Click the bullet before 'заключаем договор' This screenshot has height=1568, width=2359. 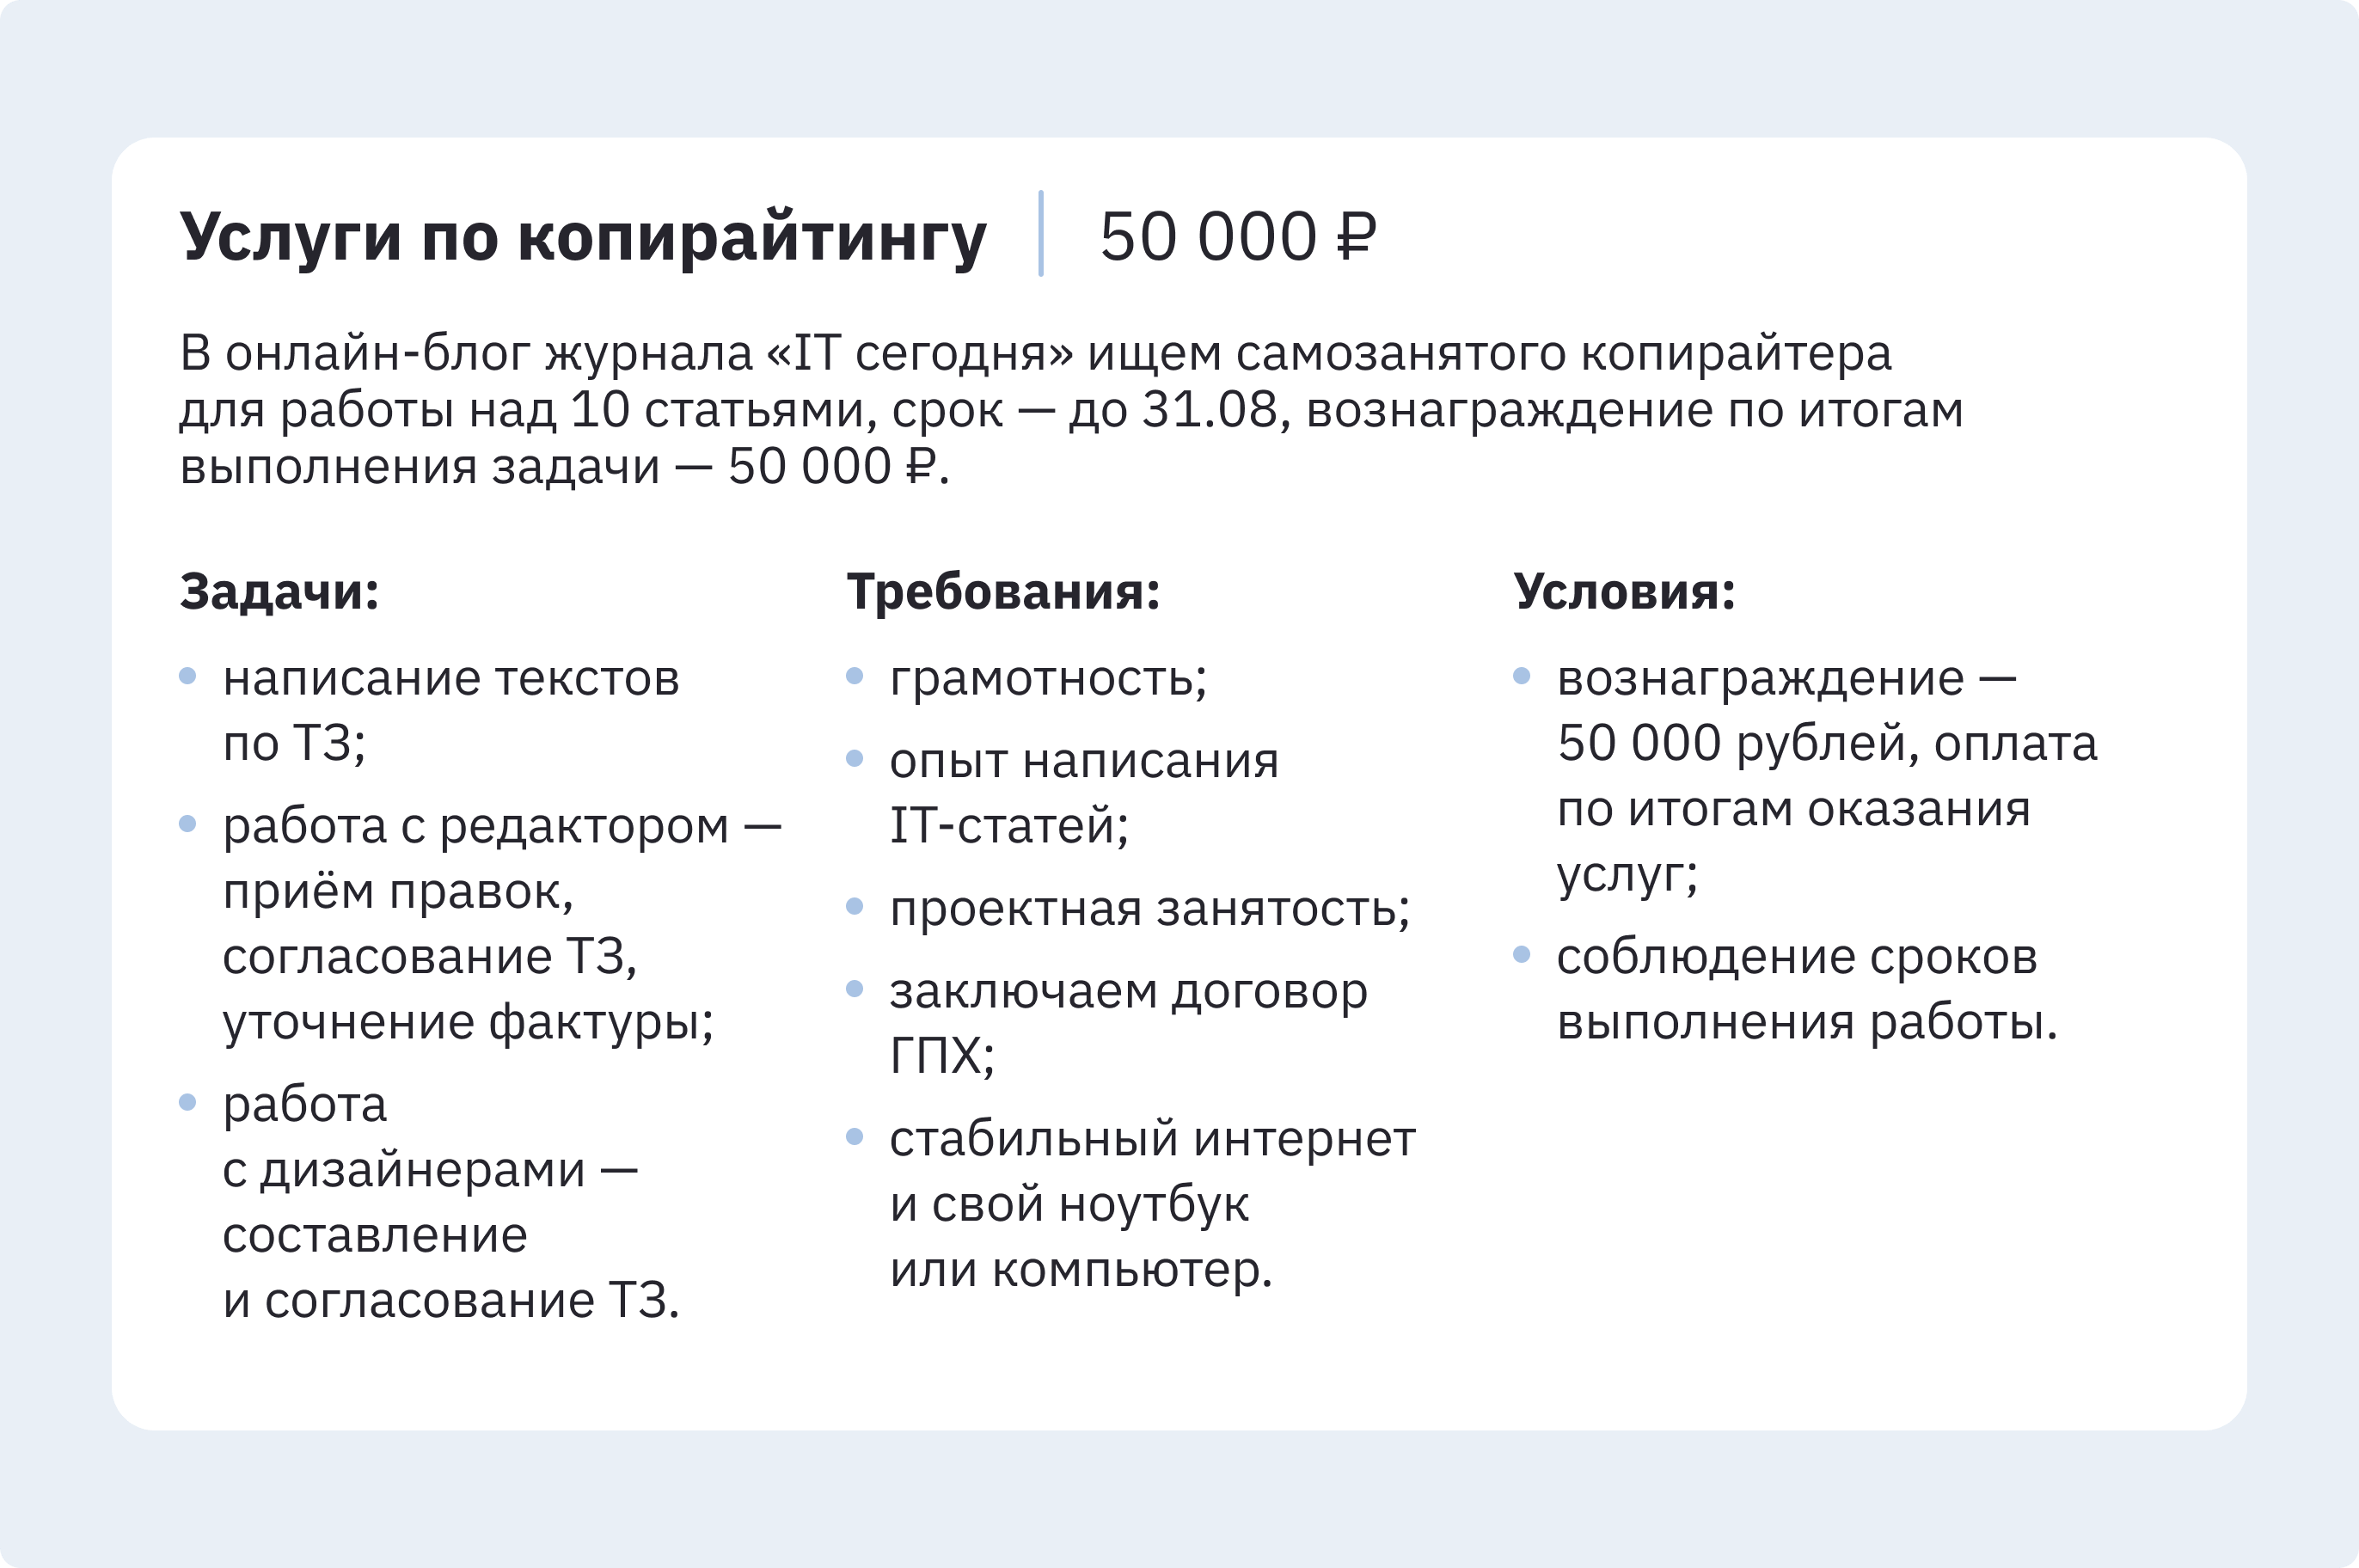(854, 989)
